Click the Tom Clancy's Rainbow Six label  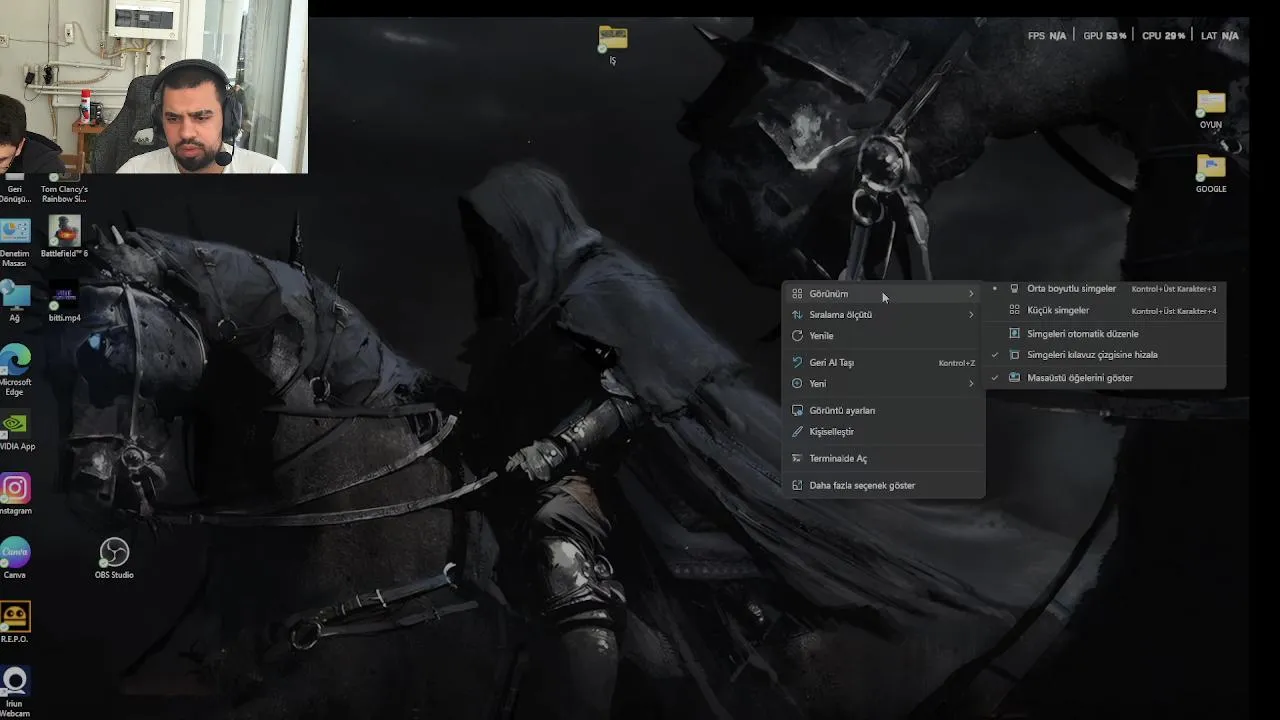[64, 194]
